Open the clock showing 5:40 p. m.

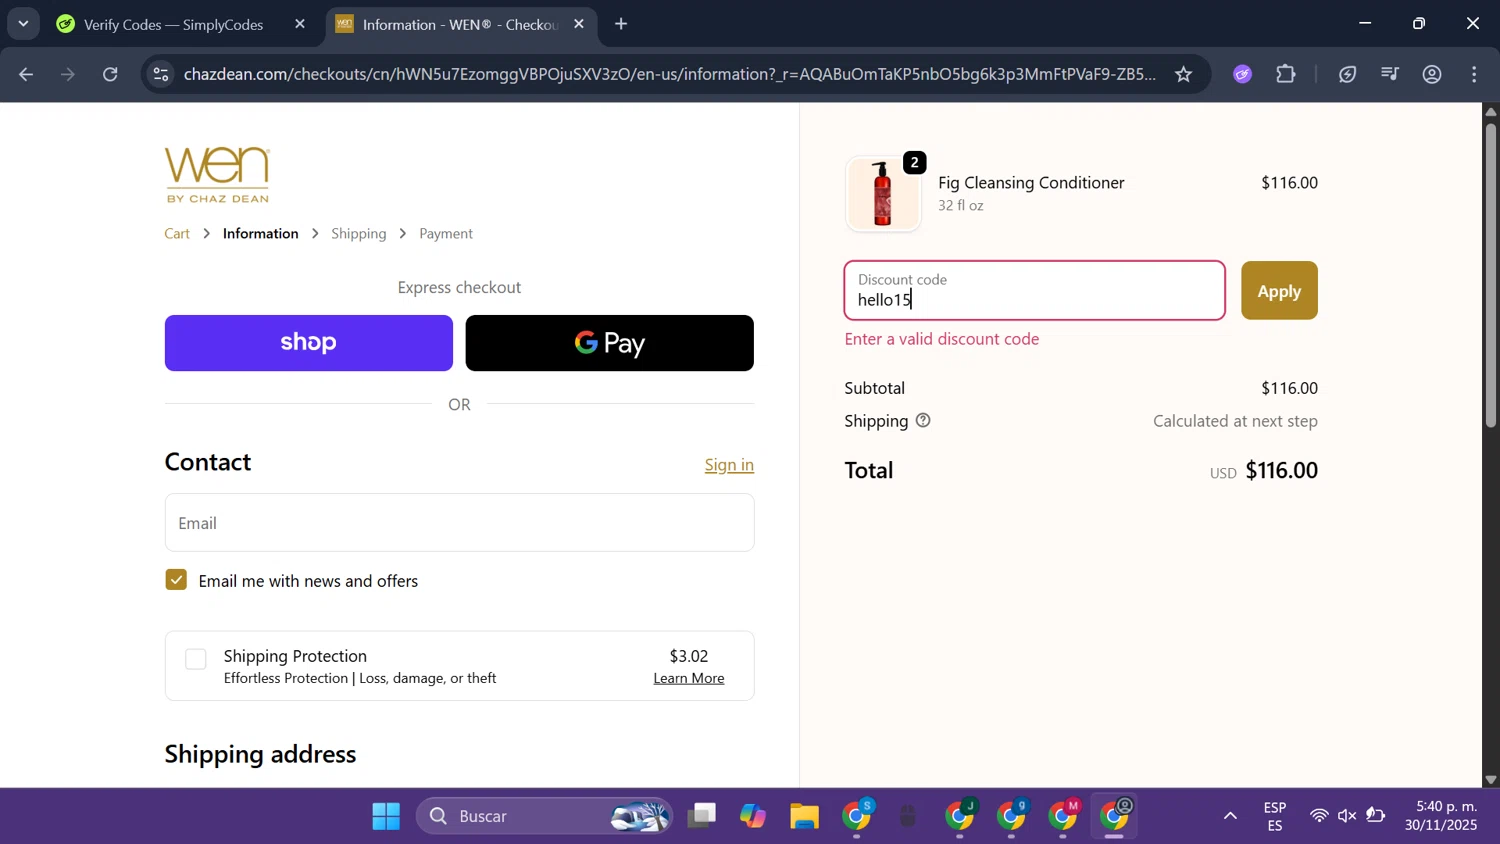coord(1441,817)
